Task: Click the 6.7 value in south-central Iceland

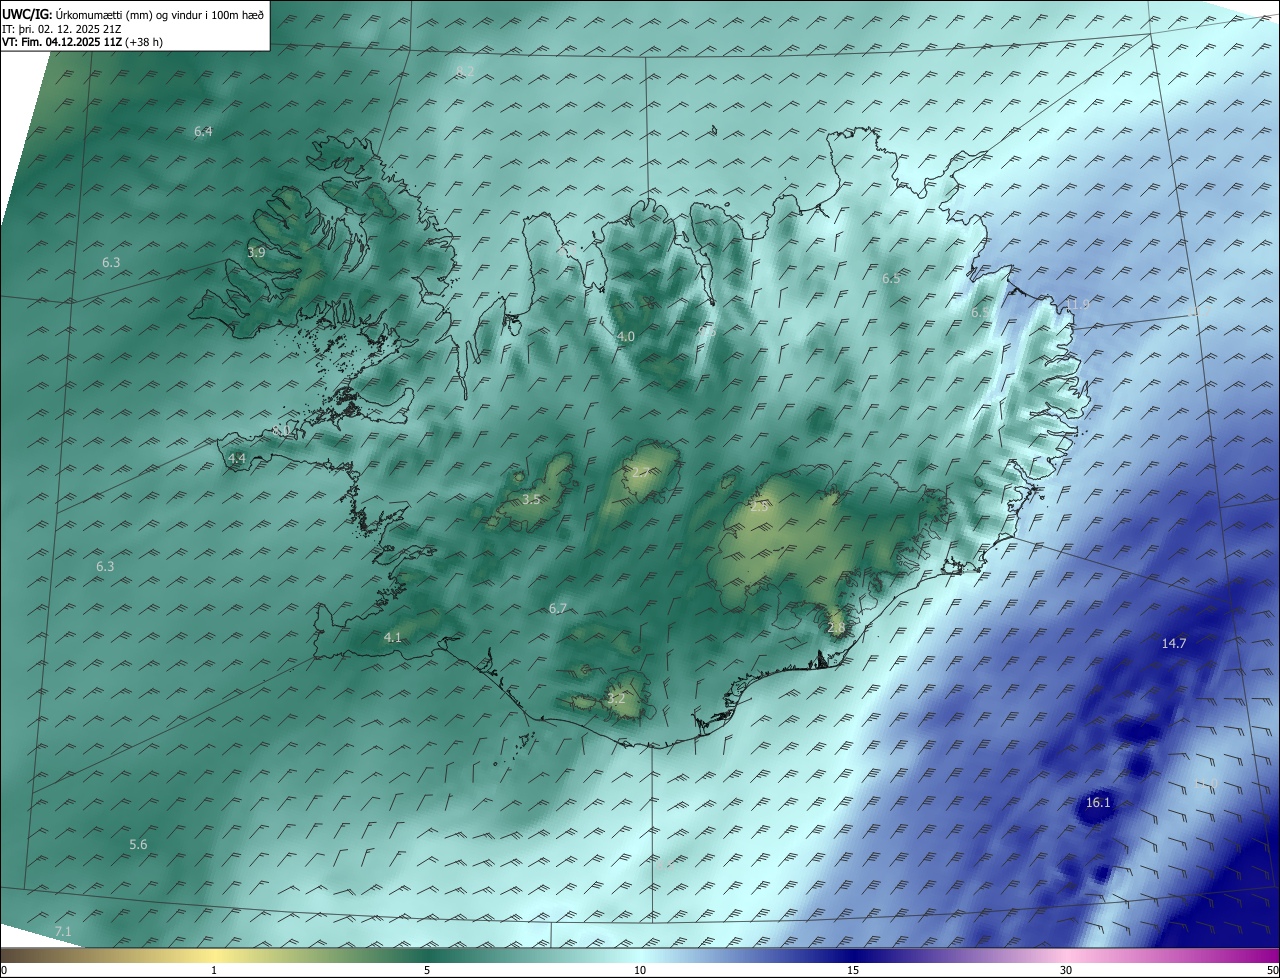Action: coord(558,608)
